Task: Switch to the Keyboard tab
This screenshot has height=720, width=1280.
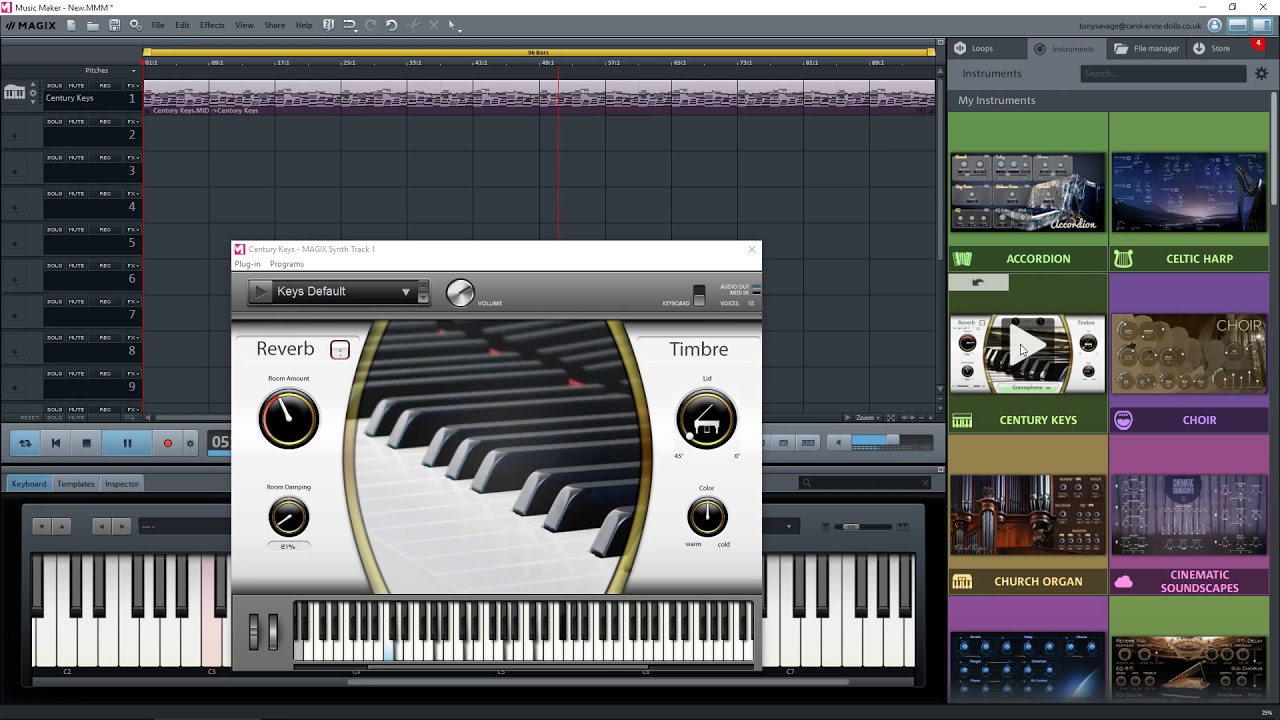Action: tap(28, 484)
